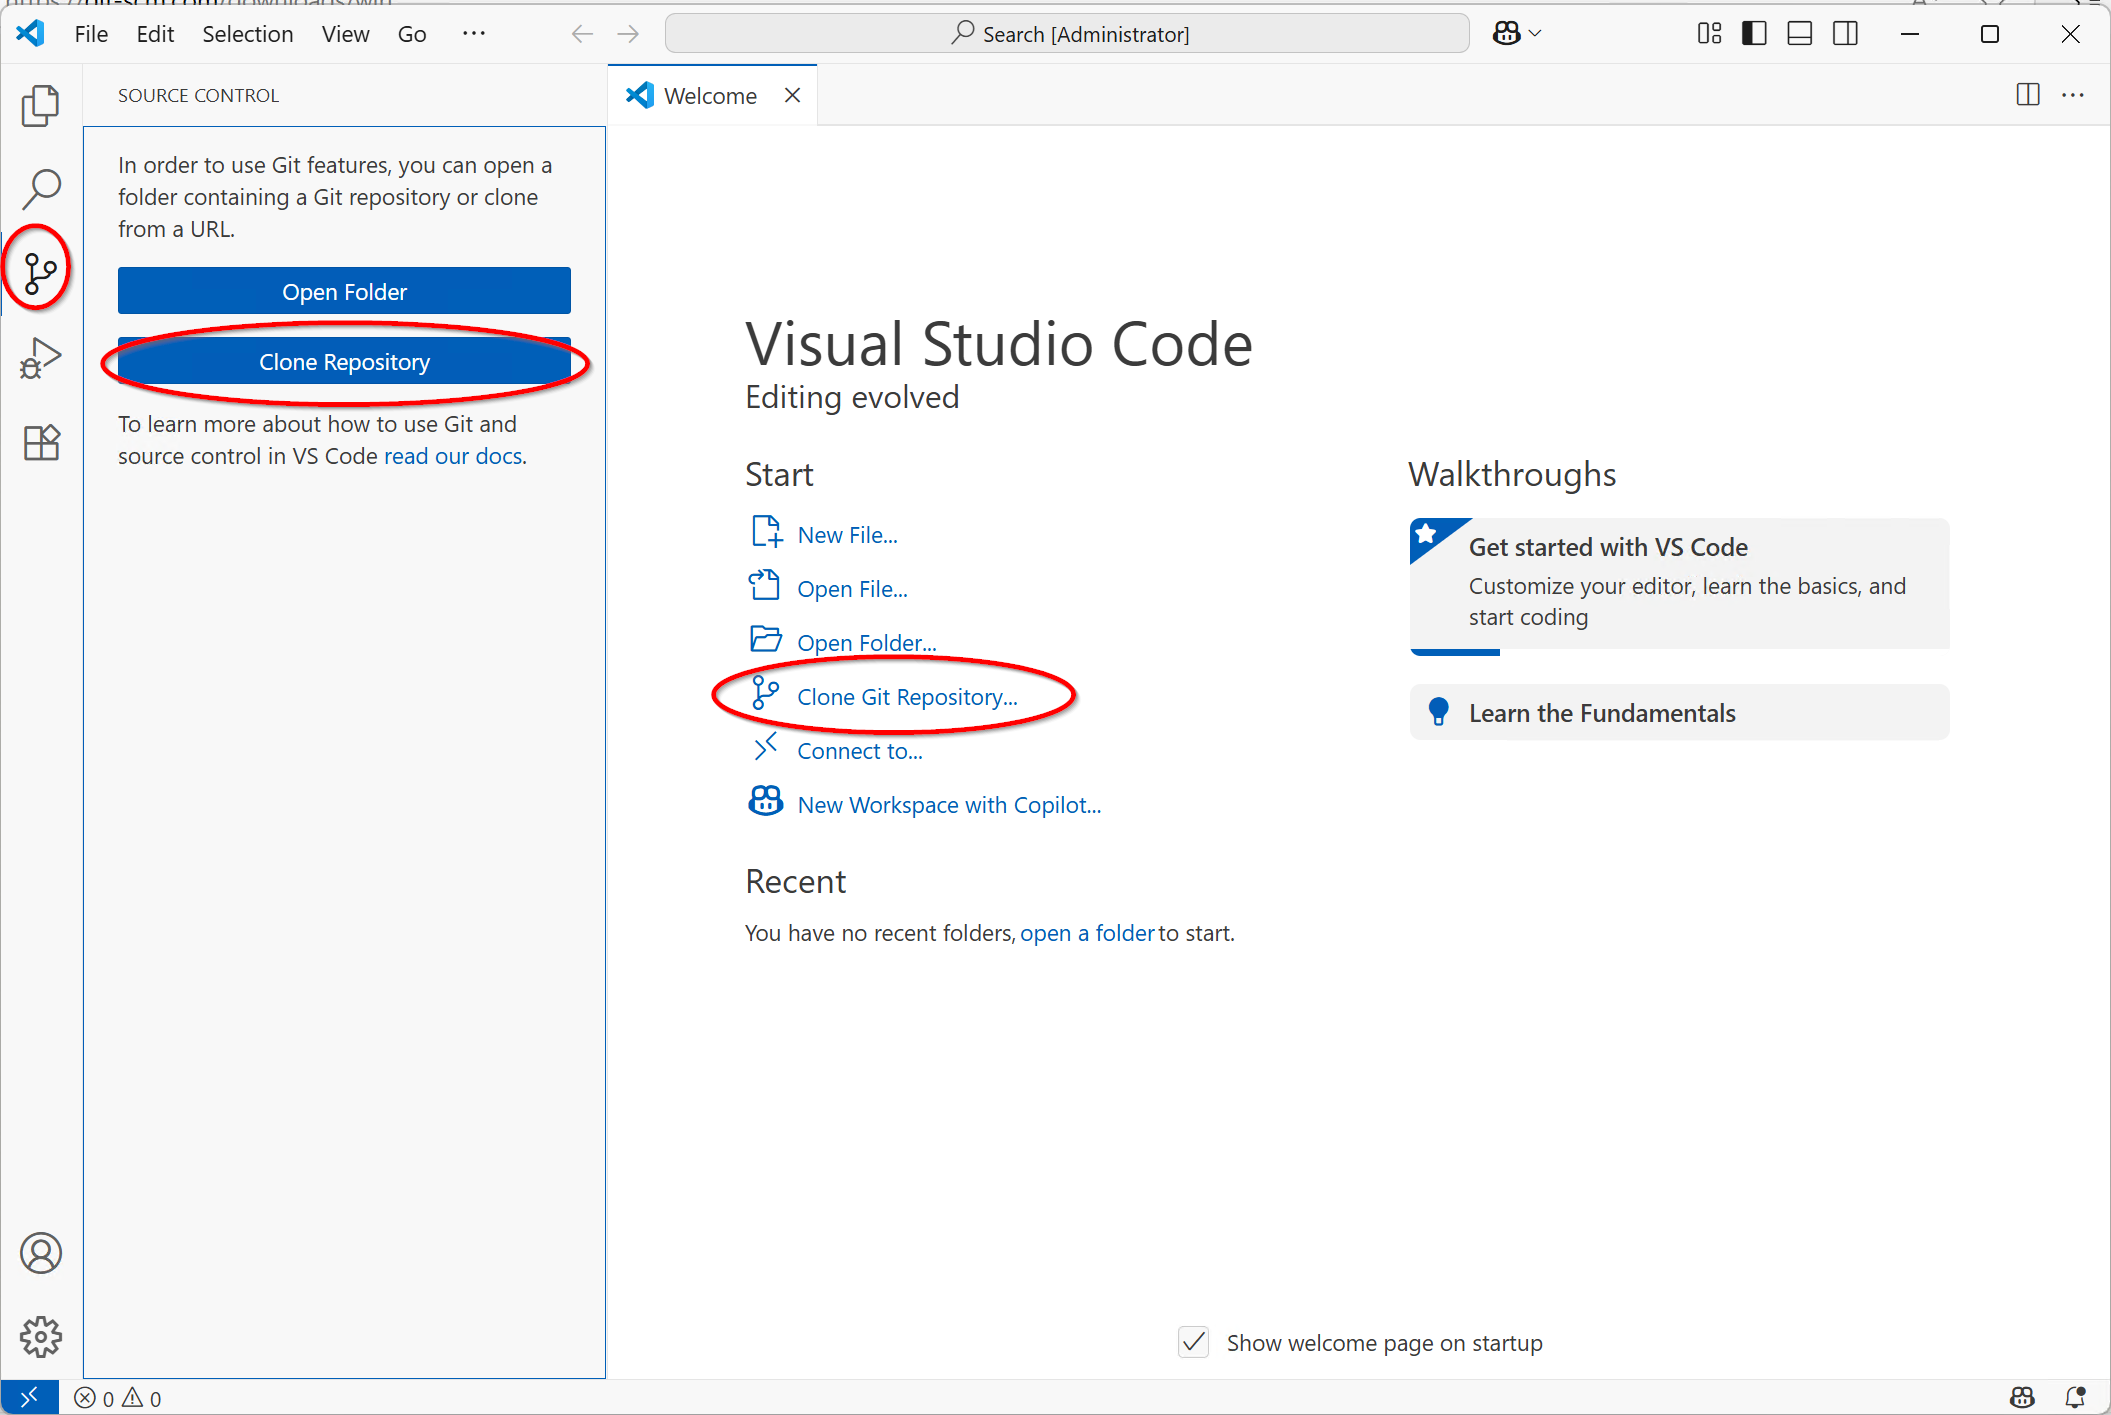Expand the hidden menu items ellipsis
The width and height of the screenshot is (2111, 1415).
pyautogui.click(x=474, y=34)
